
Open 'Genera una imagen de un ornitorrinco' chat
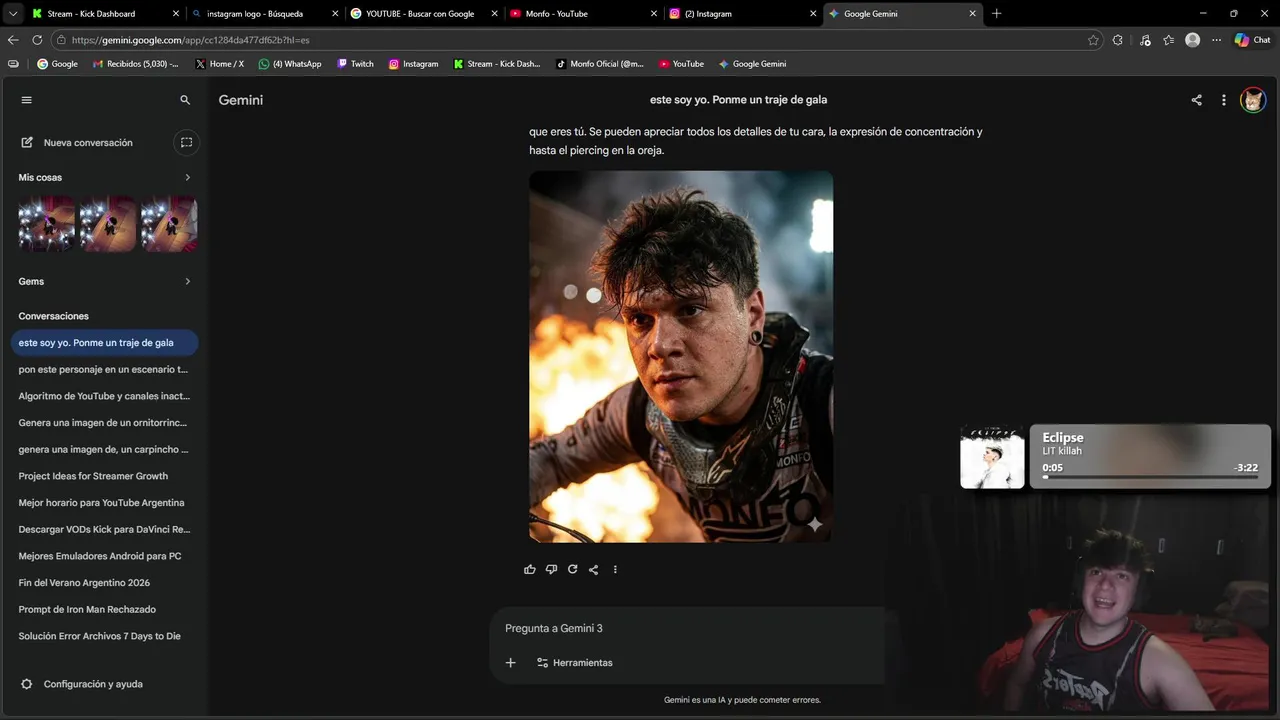(104, 423)
